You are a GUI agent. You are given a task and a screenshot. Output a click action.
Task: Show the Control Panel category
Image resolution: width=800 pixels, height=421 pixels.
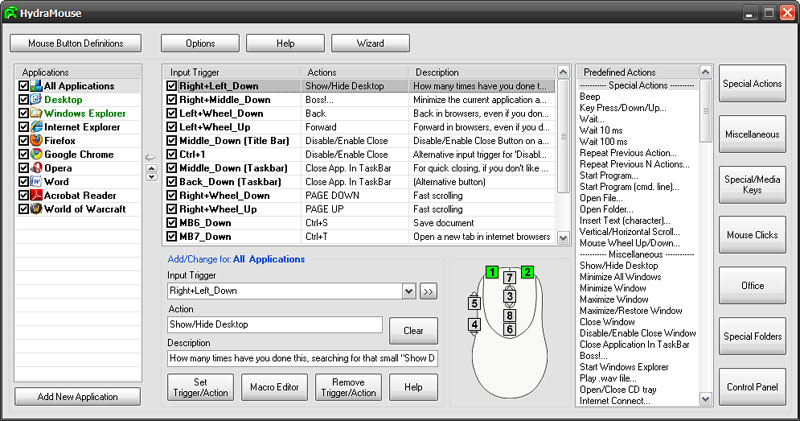(x=753, y=387)
